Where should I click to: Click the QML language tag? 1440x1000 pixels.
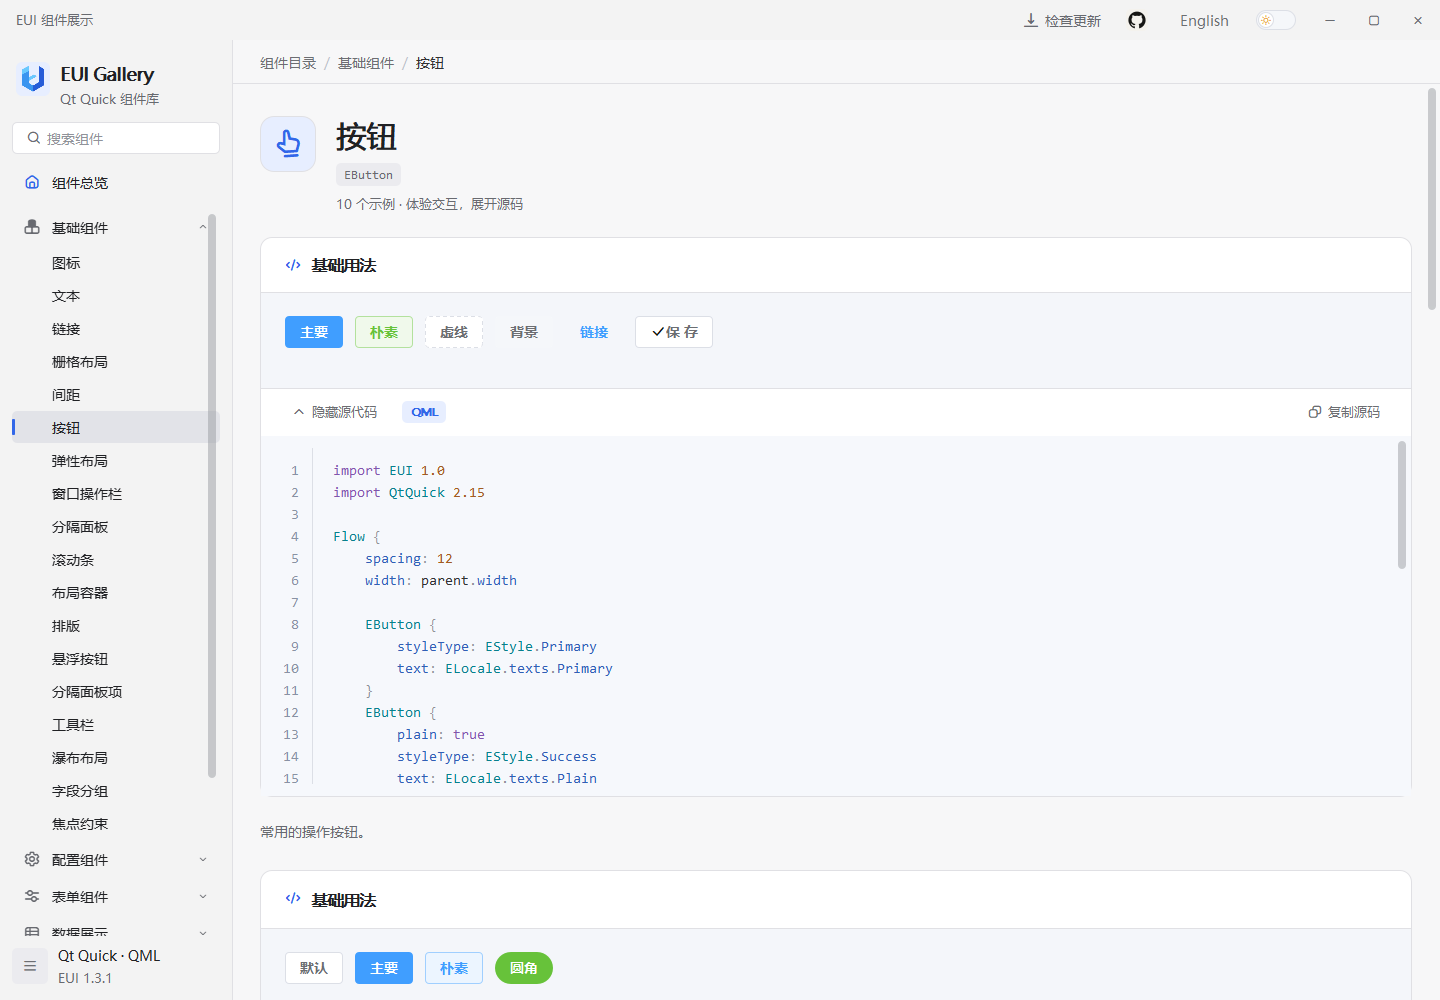point(424,412)
